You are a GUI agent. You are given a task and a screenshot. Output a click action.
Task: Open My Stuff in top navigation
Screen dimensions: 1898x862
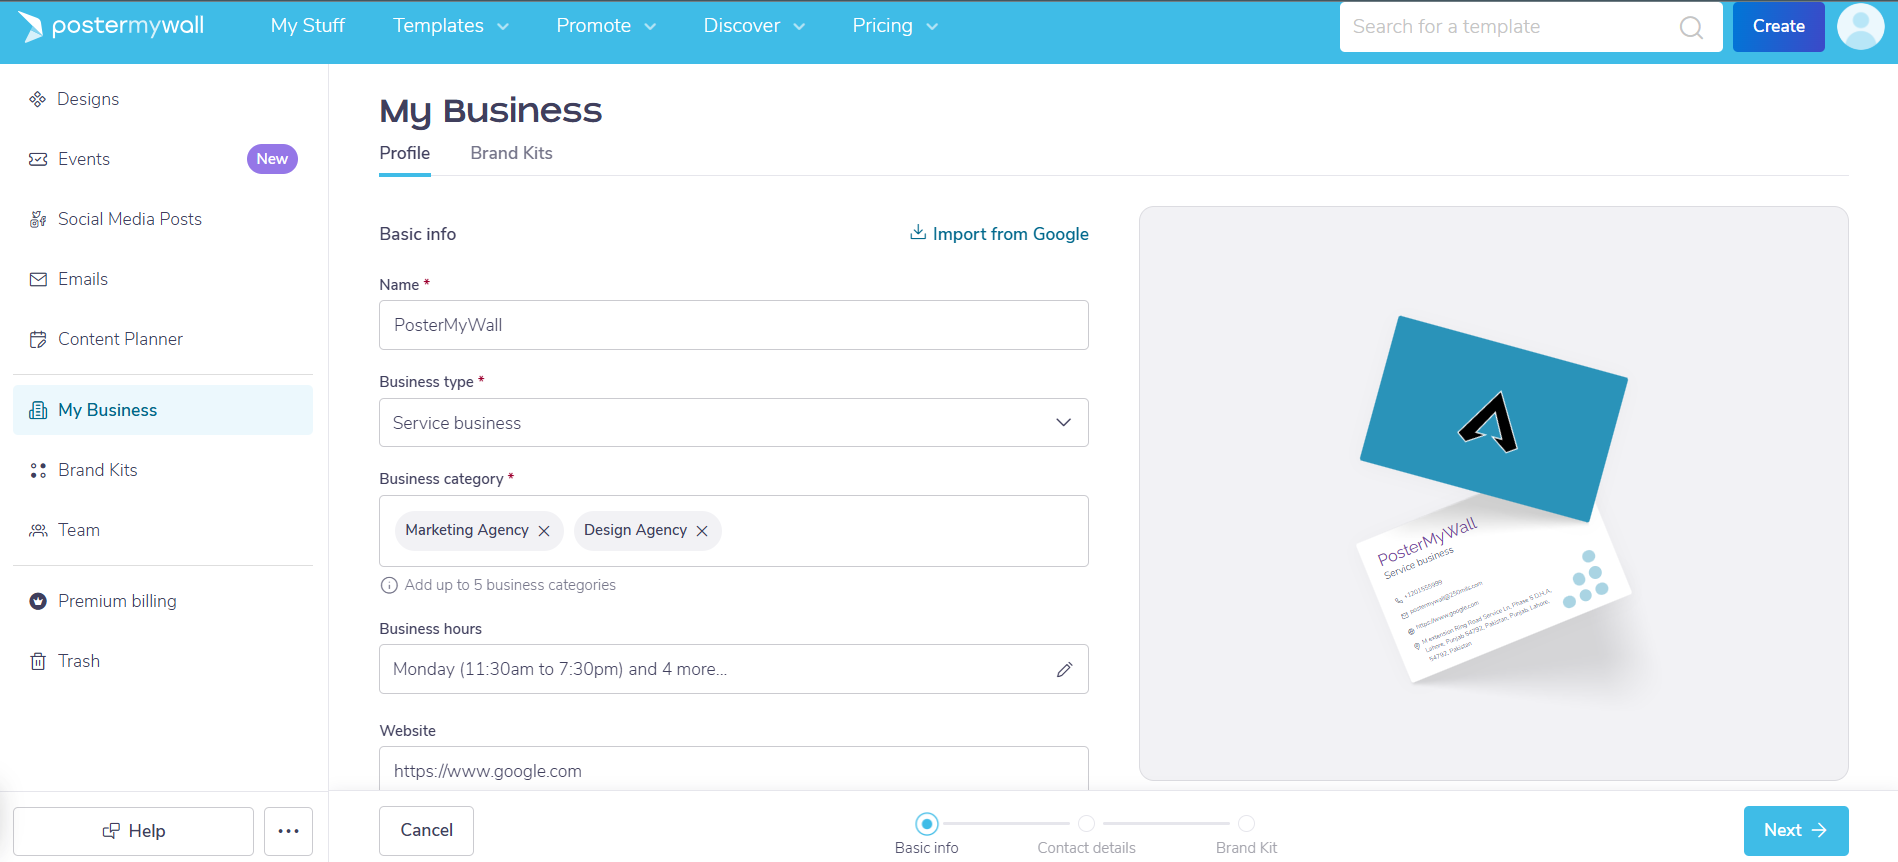click(x=307, y=26)
